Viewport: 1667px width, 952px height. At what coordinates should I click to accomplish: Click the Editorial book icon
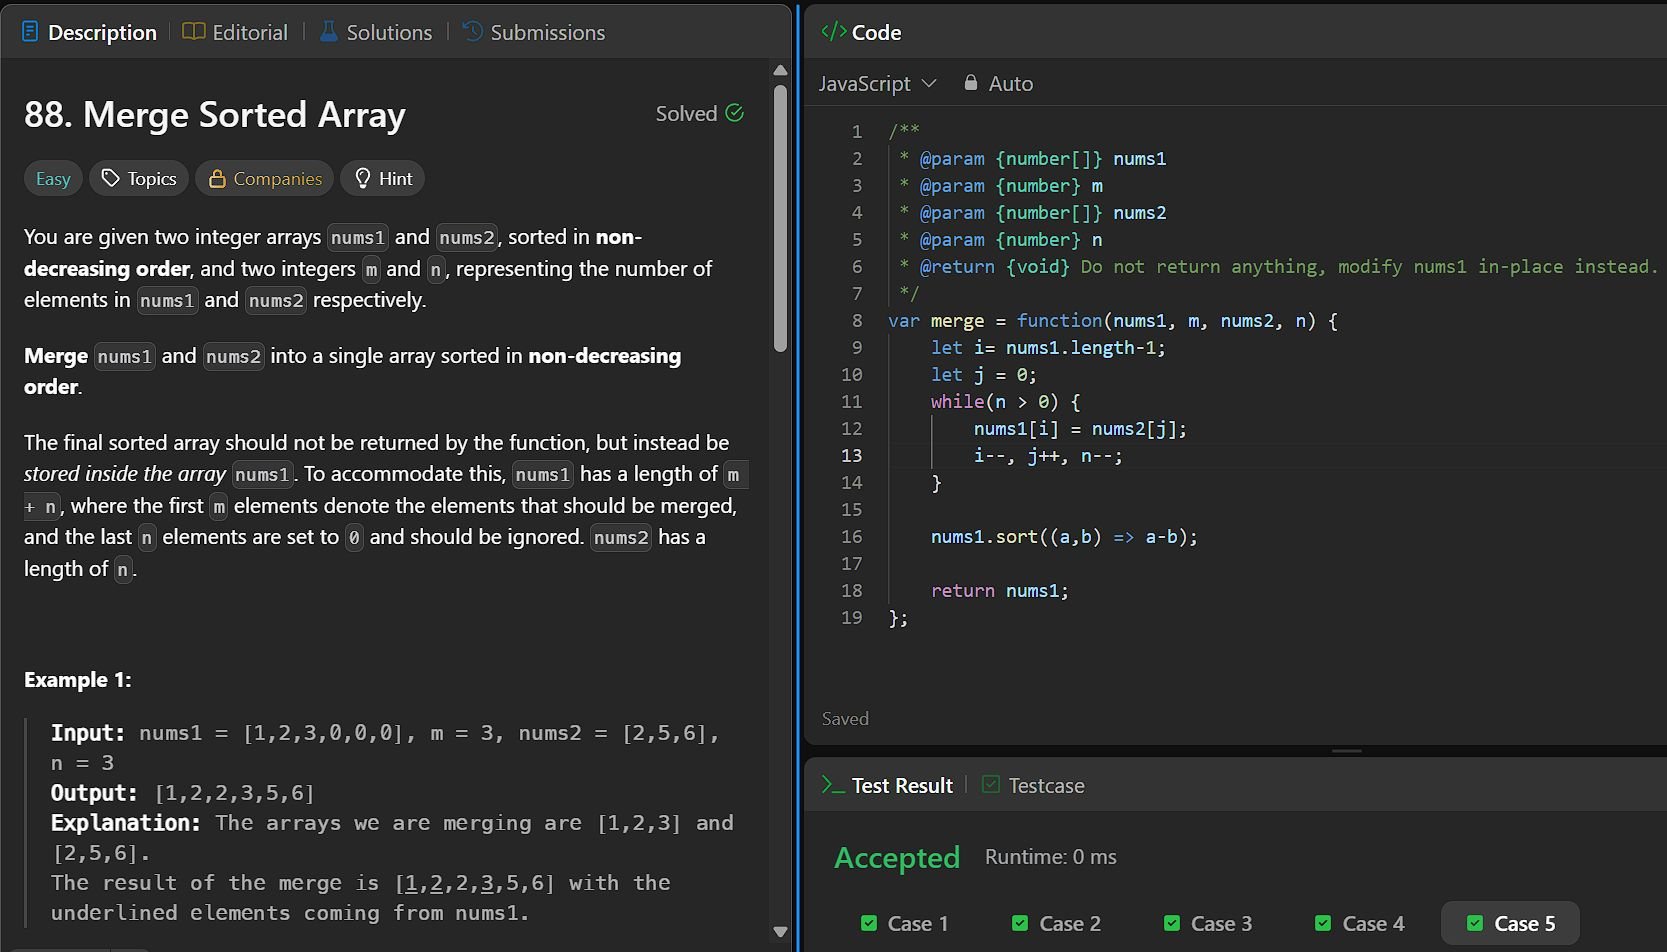click(x=194, y=32)
